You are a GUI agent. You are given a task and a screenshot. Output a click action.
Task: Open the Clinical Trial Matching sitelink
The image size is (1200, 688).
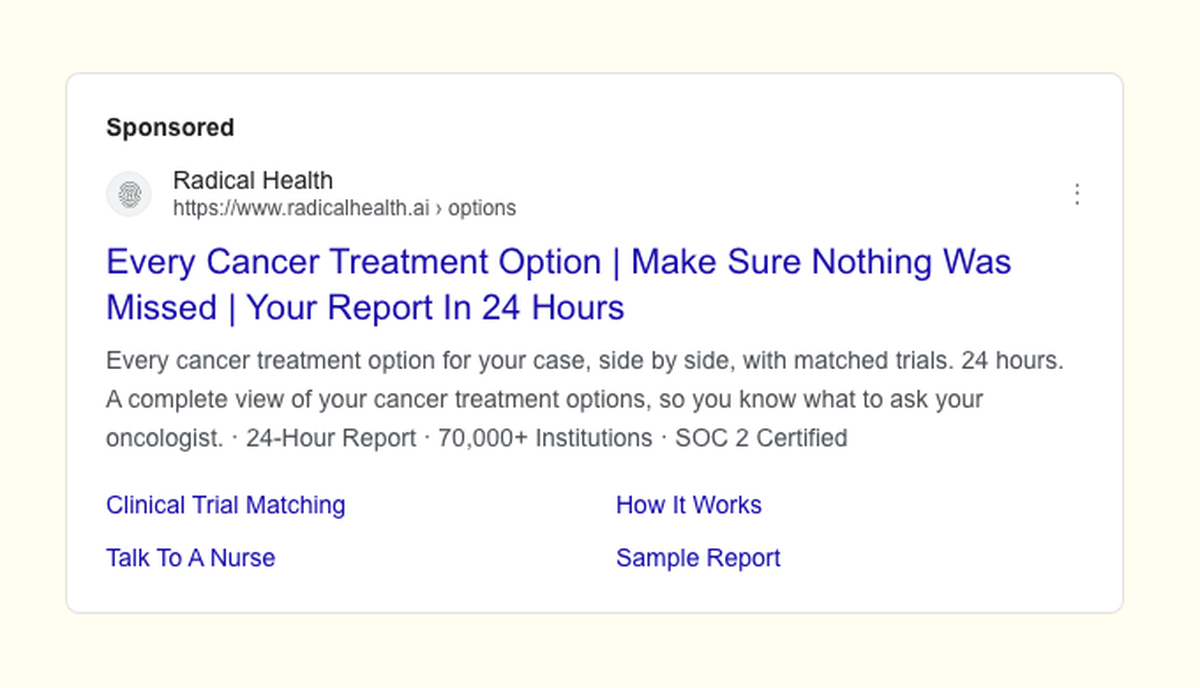(x=226, y=505)
